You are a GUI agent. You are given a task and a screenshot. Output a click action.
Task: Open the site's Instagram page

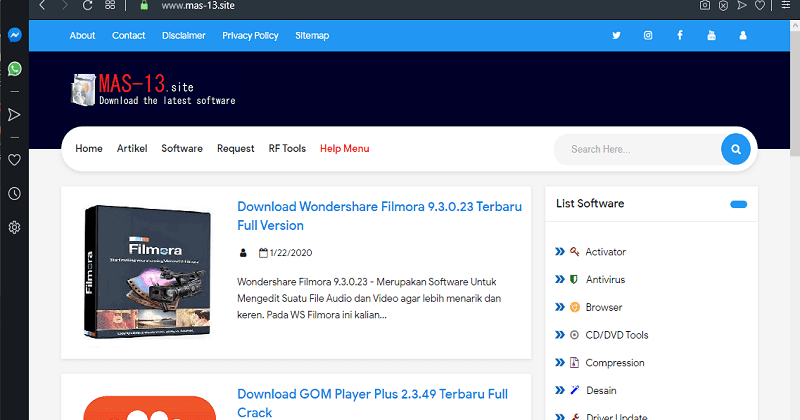click(x=648, y=35)
